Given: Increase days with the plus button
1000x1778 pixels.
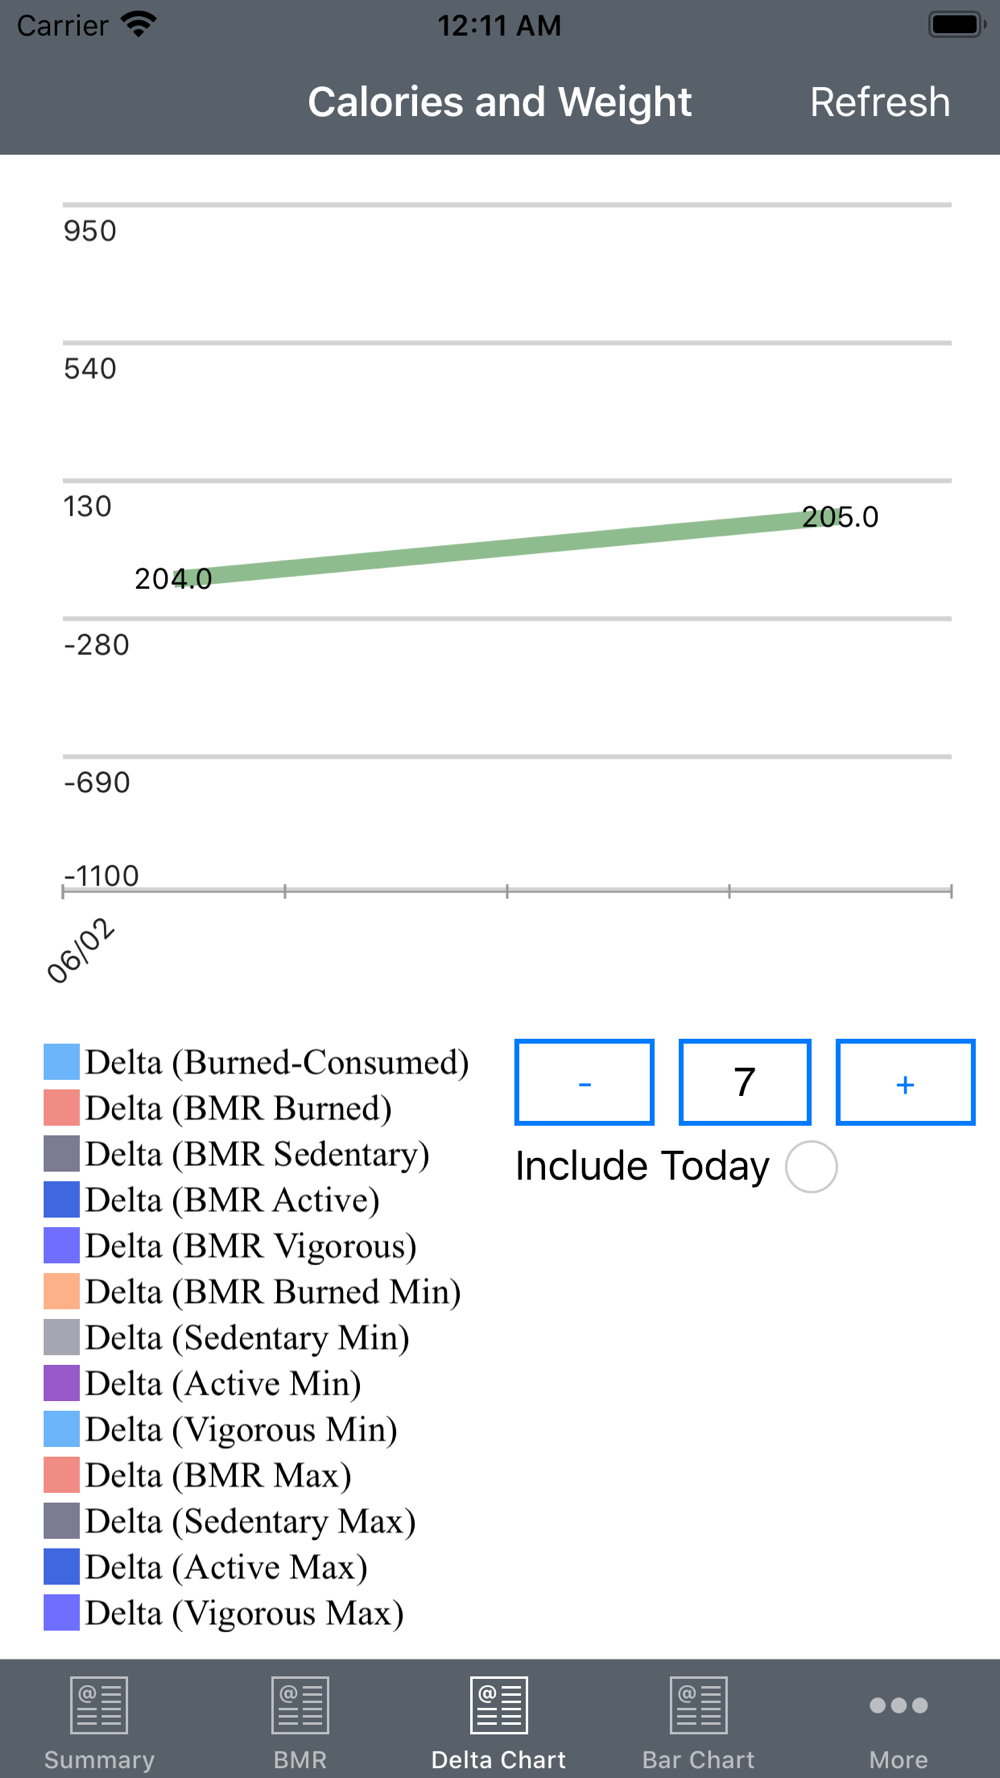Looking at the screenshot, I should coord(905,1082).
